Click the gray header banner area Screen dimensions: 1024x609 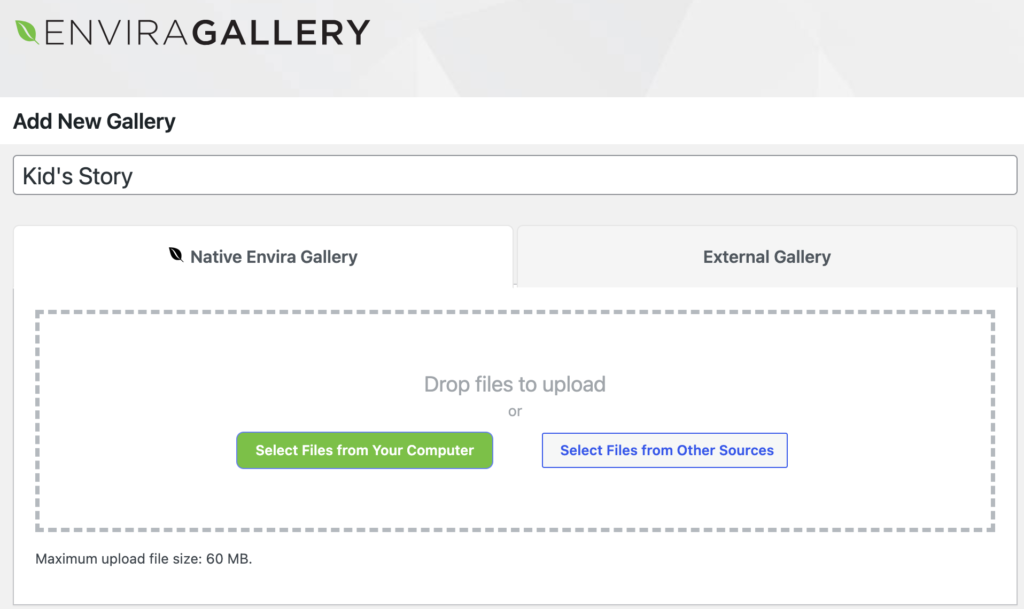pos(700,45)
